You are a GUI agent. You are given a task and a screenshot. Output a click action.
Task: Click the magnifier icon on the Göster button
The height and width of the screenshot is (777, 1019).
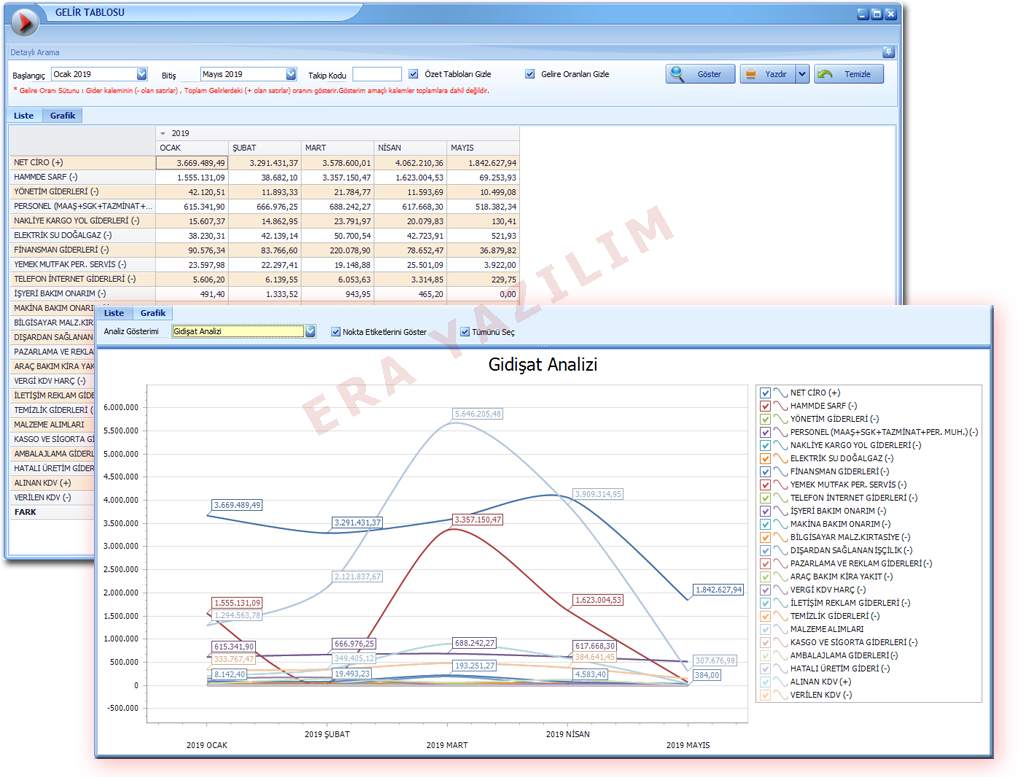click(x=678, y=74)
